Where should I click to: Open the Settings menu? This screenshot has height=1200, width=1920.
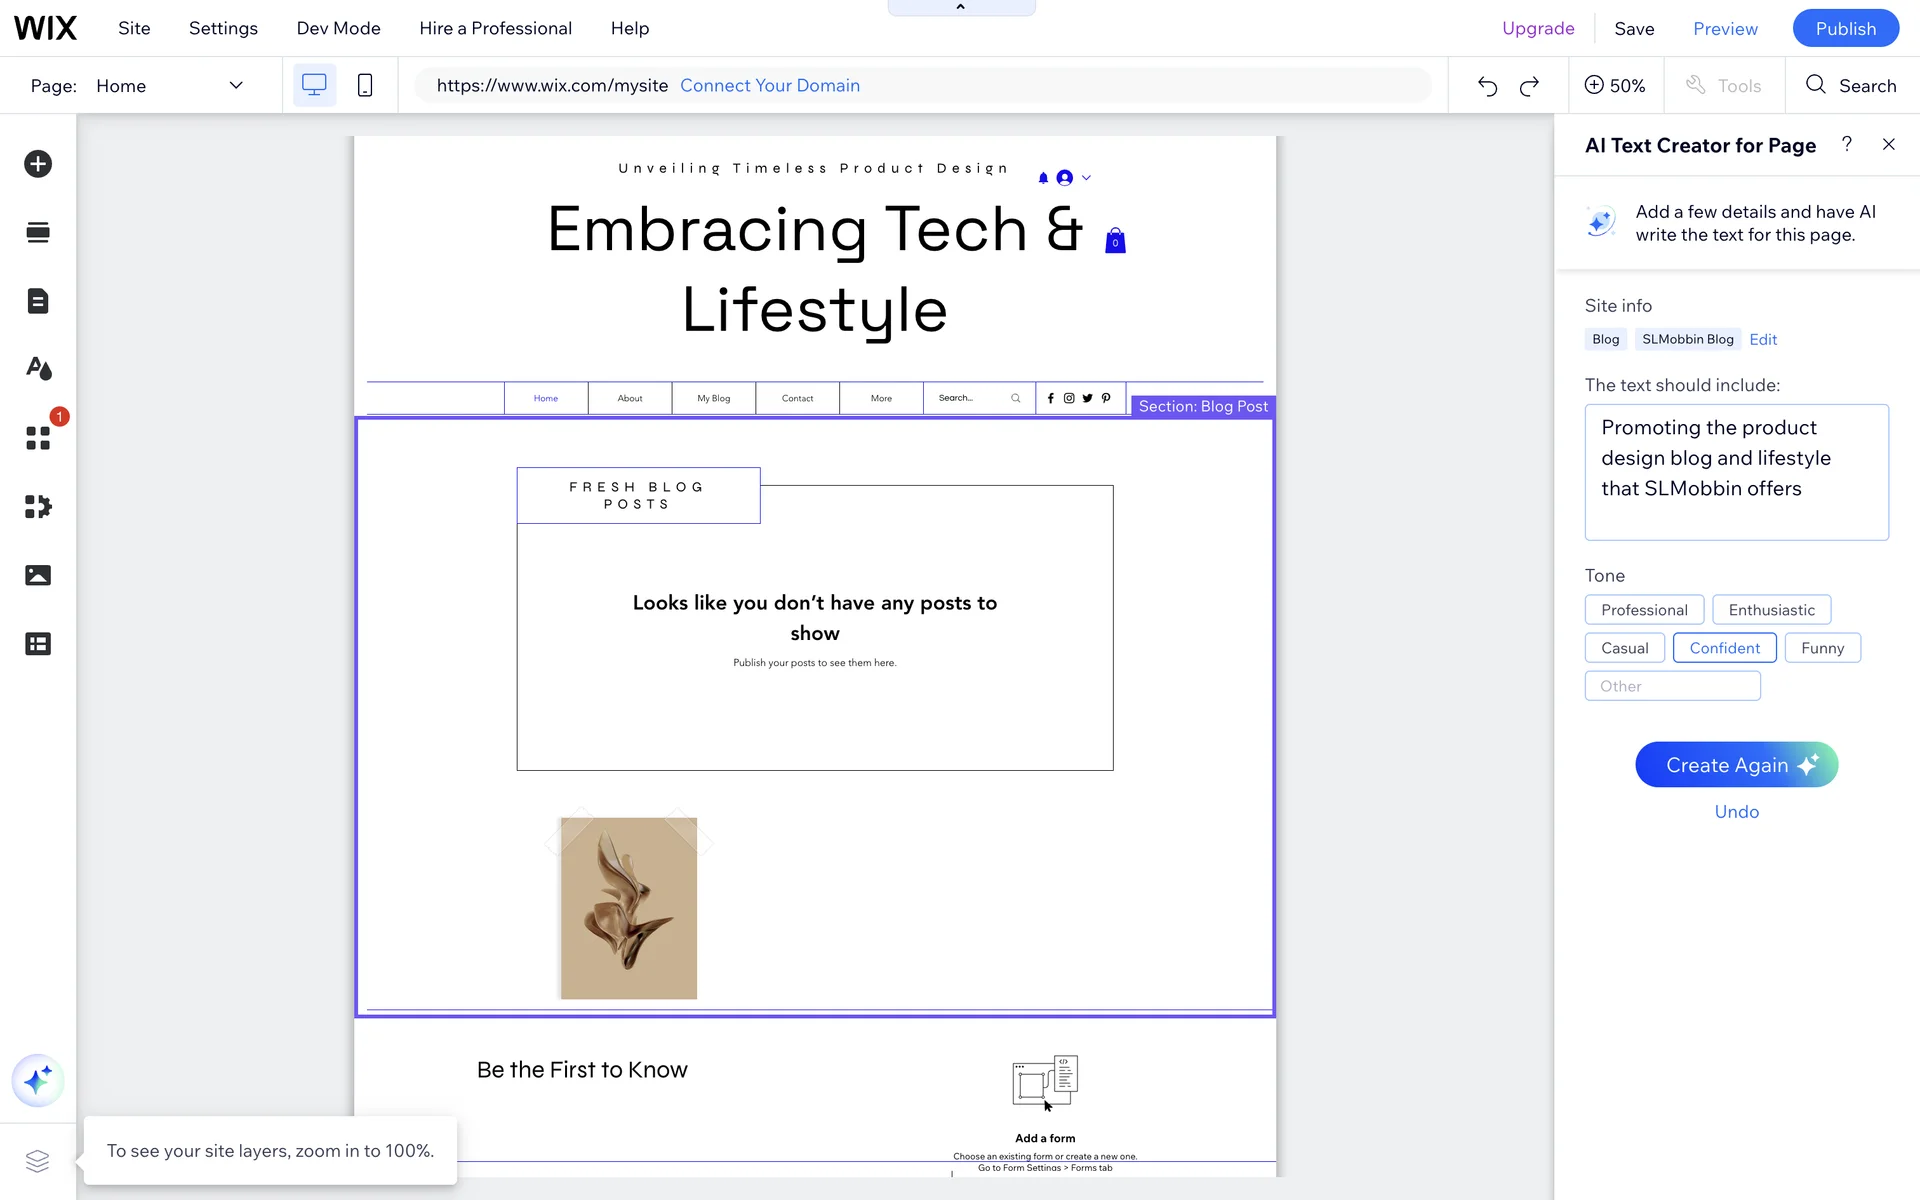point(223,28)
